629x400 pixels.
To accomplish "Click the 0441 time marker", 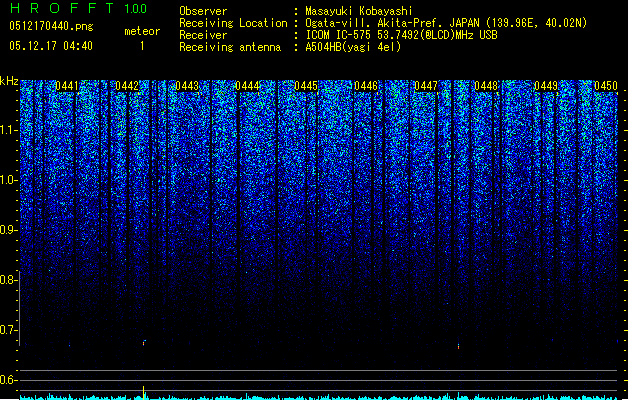I will (x=67, y=86).
